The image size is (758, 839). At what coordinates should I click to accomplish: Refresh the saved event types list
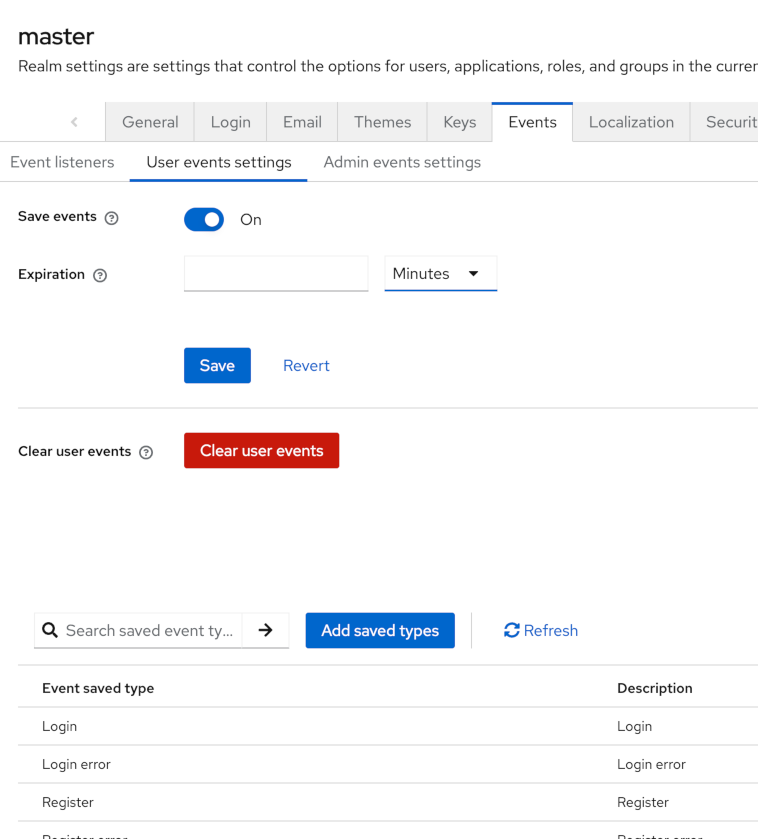(x=541, y=630)
